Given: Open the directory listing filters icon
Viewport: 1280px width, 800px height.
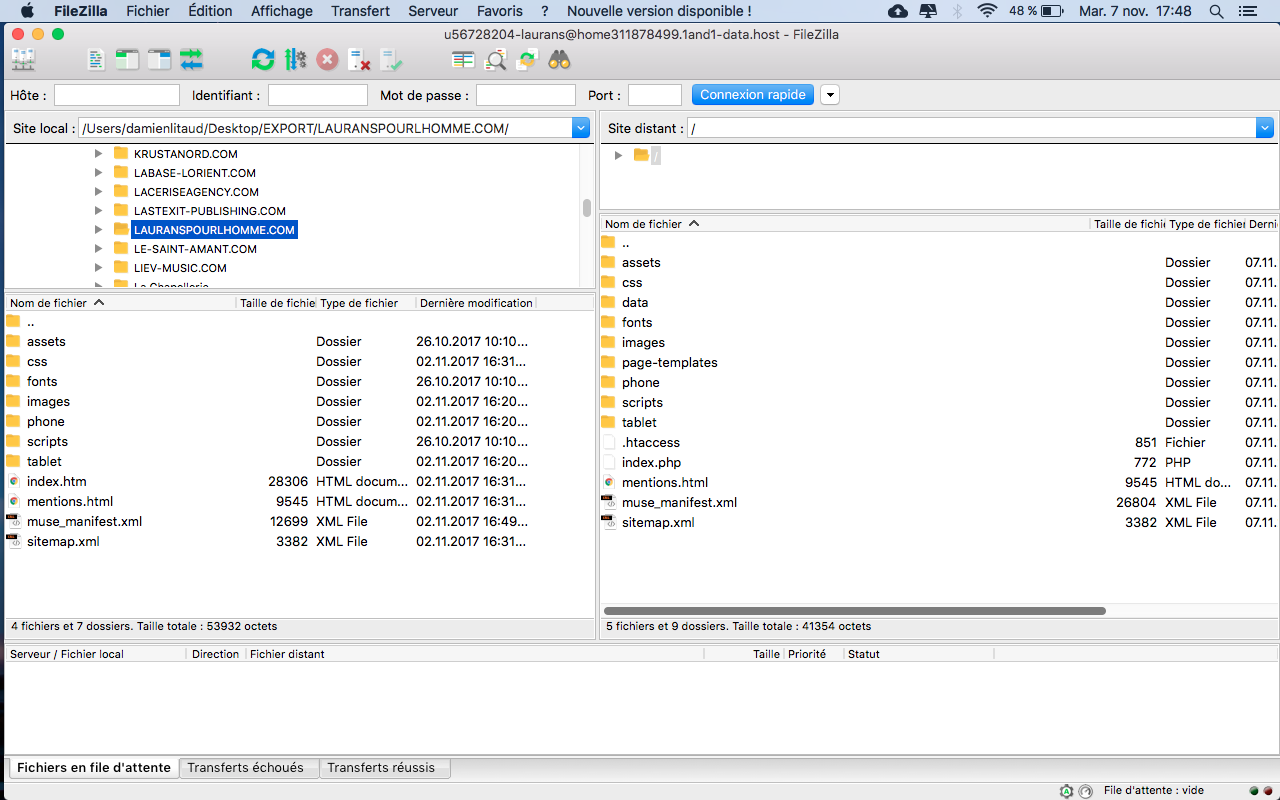Looking at the screenshot, I should pyautogui.click(x=463, y=60).
